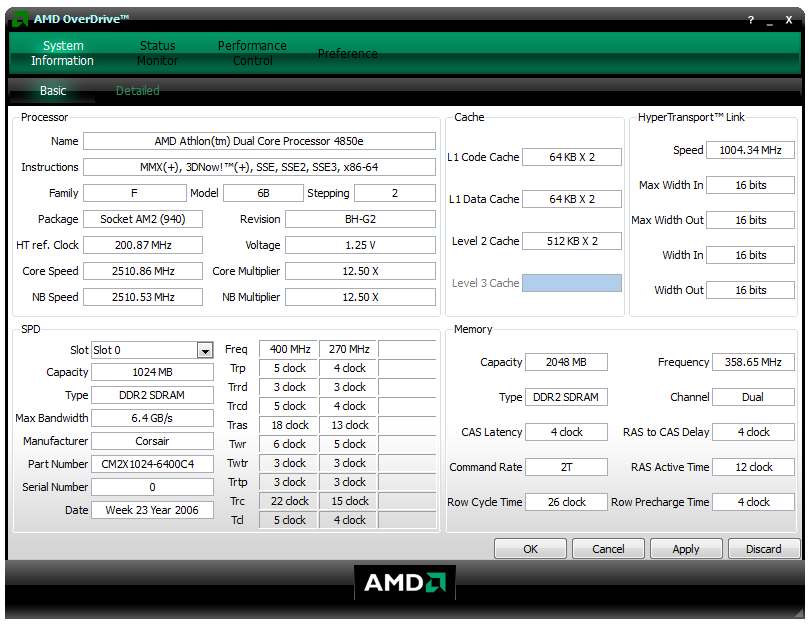Click HyperTransport Speed 1004.34 MHz value
Image resolution: width=809 pixels, height=625 pixels.
coord(750,150)
